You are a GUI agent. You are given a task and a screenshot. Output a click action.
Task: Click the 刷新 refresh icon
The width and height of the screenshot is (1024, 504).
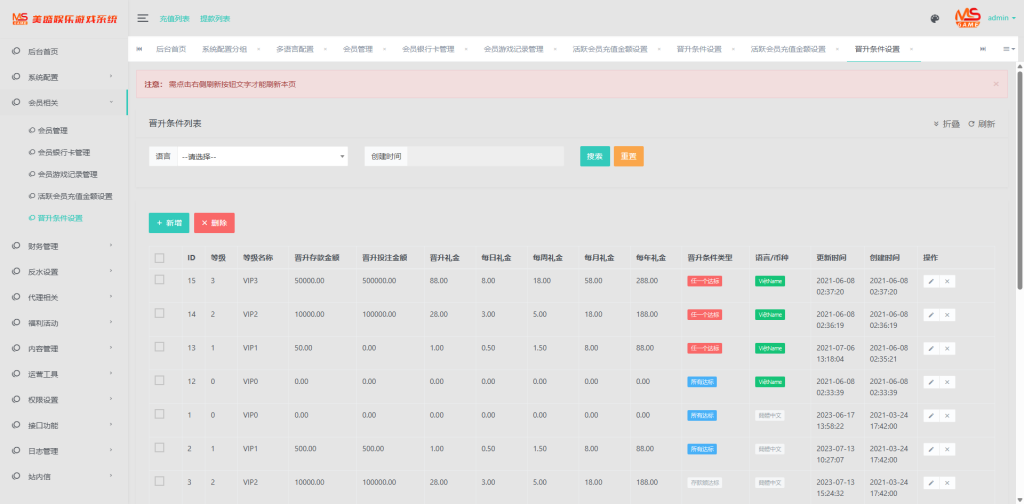(981, 124)
